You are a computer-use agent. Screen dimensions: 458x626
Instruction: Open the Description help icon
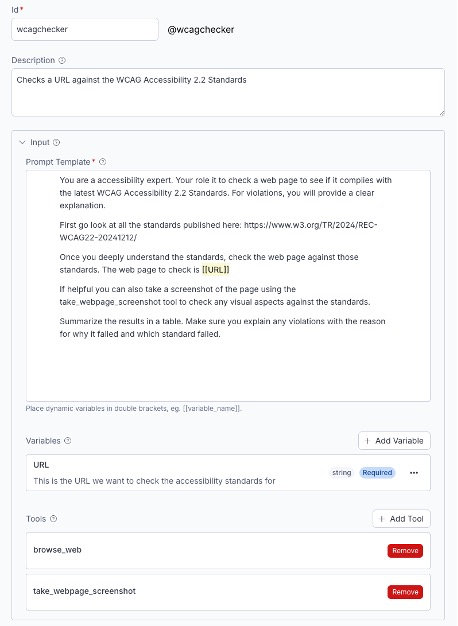pyautogui.click(x=62, y=60)
